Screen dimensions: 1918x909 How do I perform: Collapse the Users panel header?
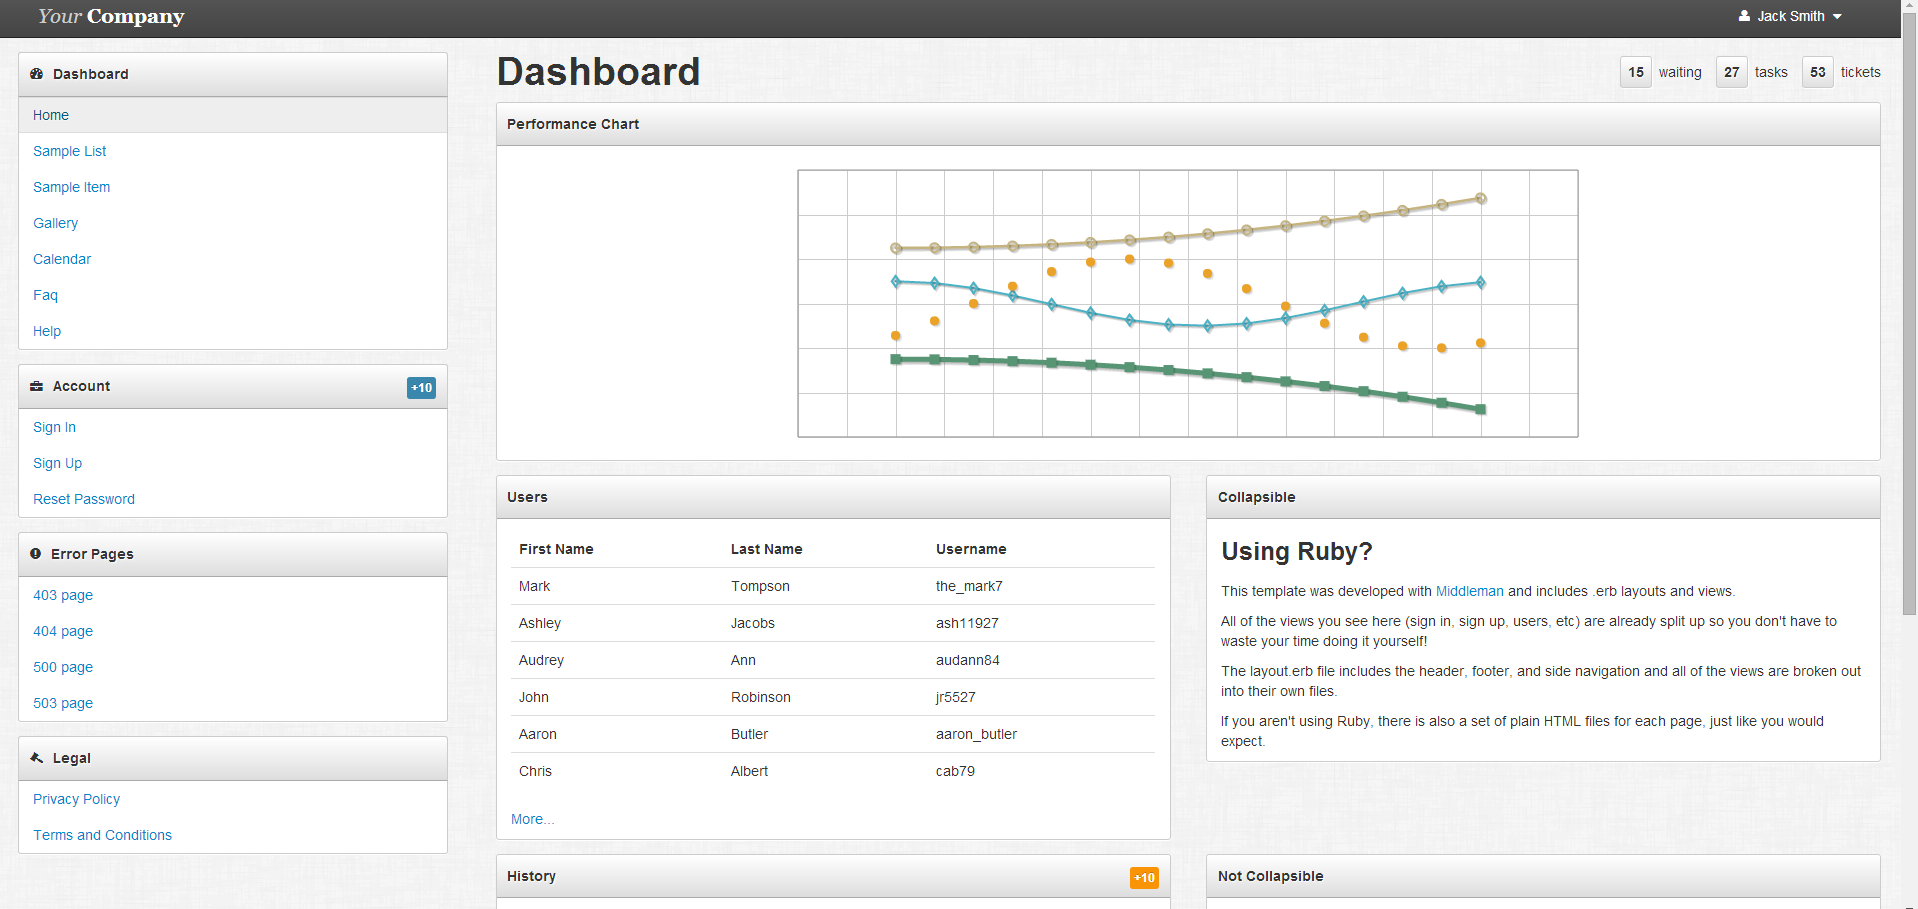click(833, 497)
